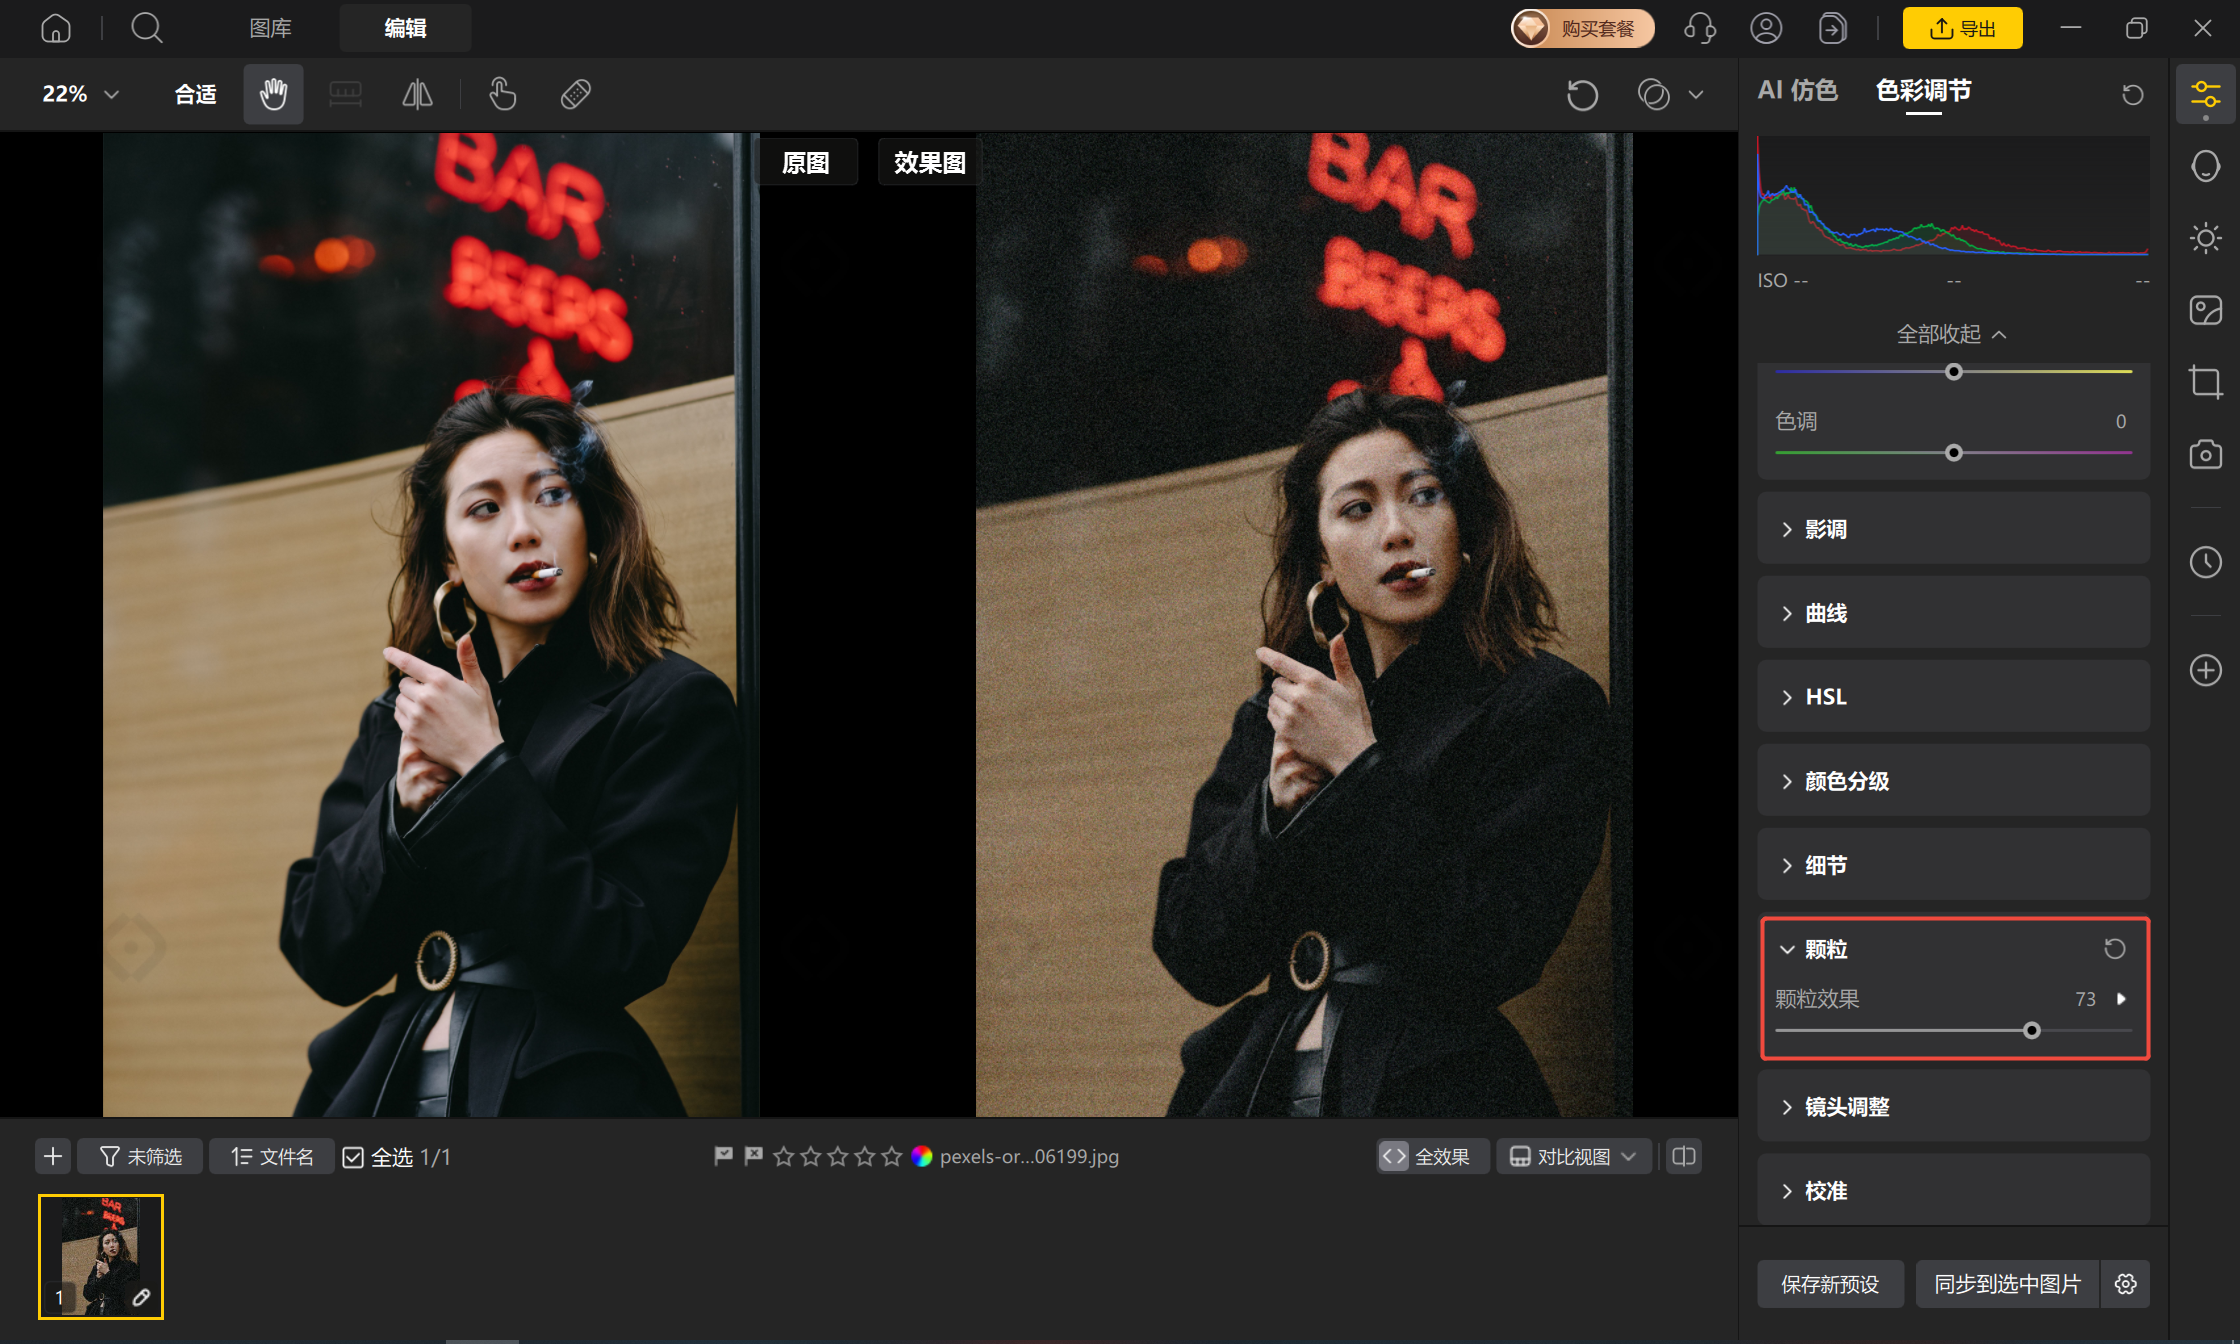Image resolution: width=2240 pixels, height=1344 pixels.
Task: Select the bandage healing tool
Action: [575, 94]
